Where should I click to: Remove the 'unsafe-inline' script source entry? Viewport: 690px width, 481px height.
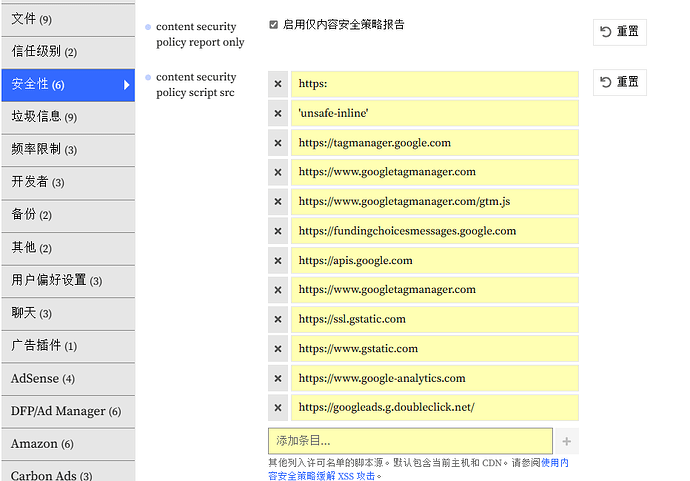tap(278, 114)
